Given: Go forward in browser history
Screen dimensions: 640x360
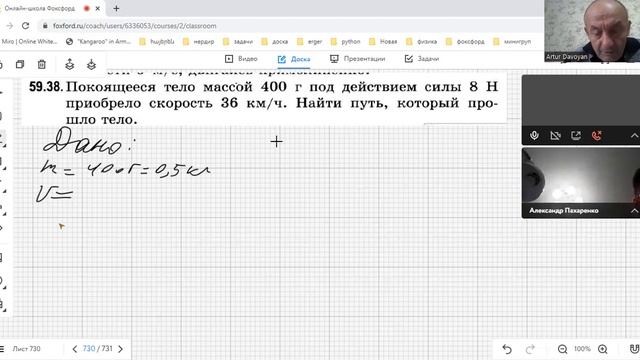Looking at the screenshot, I should point(9,26).
